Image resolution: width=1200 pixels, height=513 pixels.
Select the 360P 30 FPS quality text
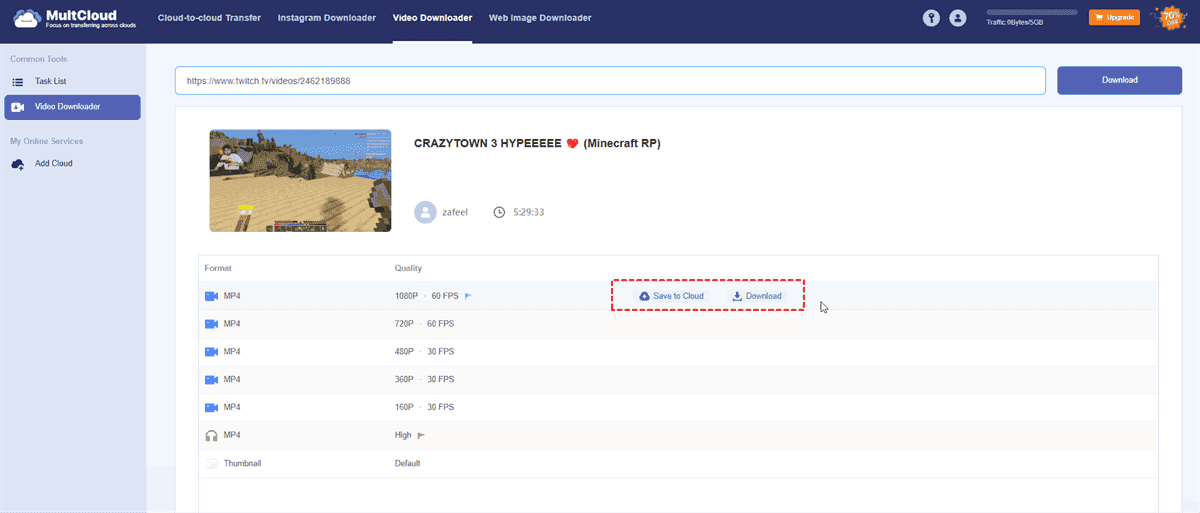pyautogui.click(x=425, y=380)
